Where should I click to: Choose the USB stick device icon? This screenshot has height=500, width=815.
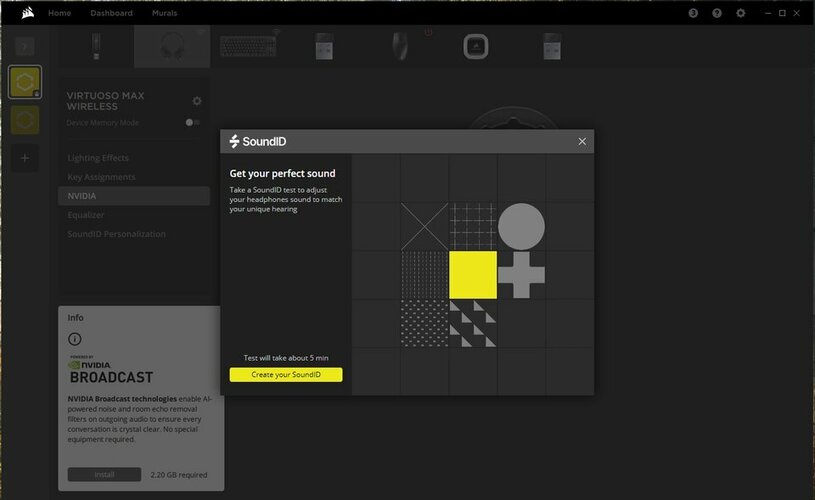click(95, 46)
